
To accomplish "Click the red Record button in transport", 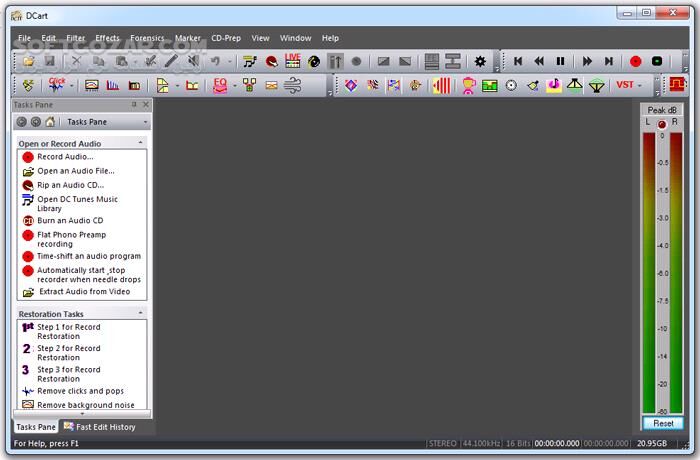I will coord(635,61).
